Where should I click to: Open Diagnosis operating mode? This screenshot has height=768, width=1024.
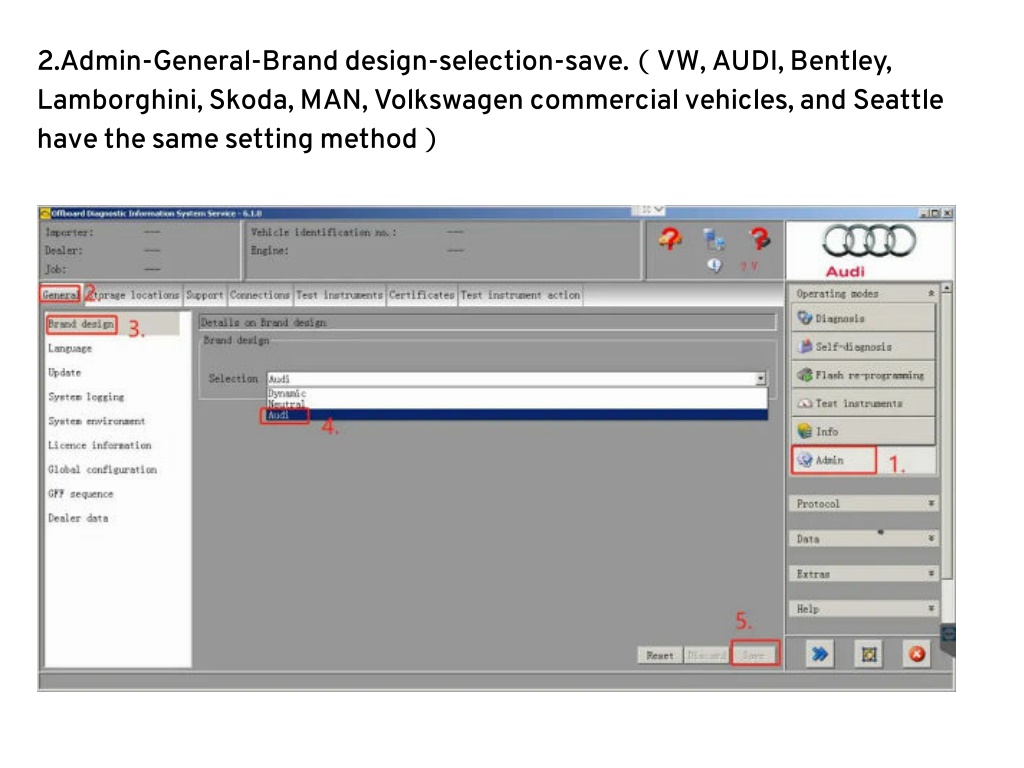tap(863, 318)
